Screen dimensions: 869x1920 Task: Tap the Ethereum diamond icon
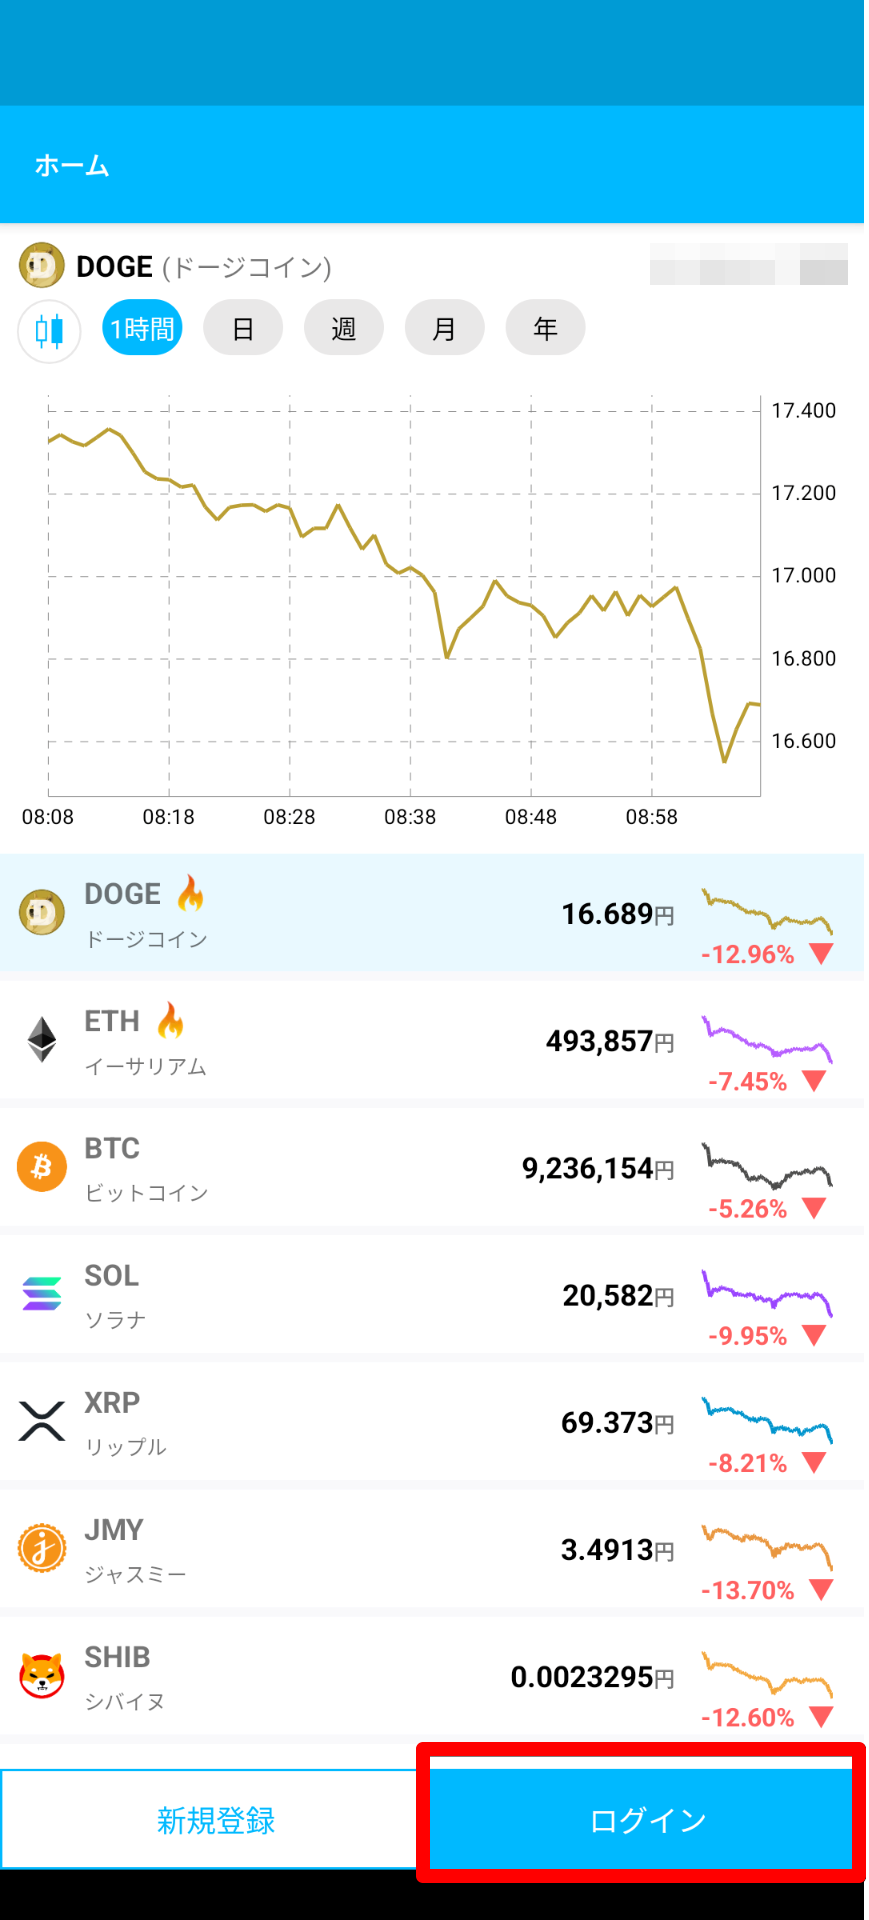click(42, 1040)
